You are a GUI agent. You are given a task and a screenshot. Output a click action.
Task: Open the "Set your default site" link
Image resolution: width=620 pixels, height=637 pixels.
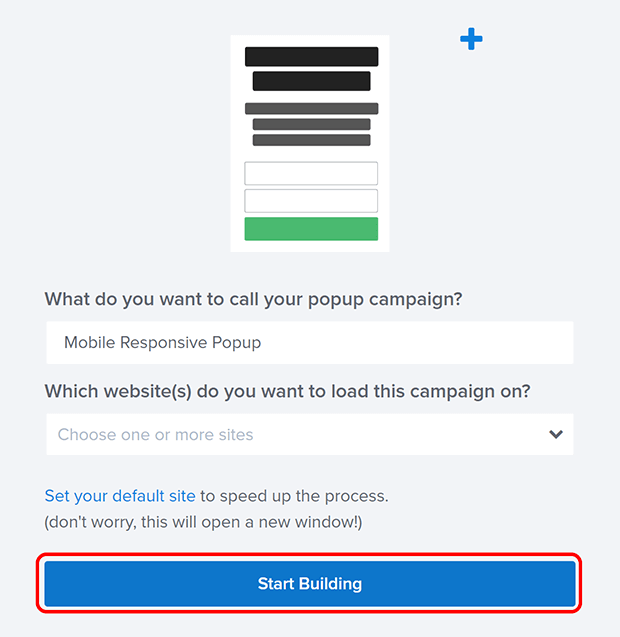point(120,496)
